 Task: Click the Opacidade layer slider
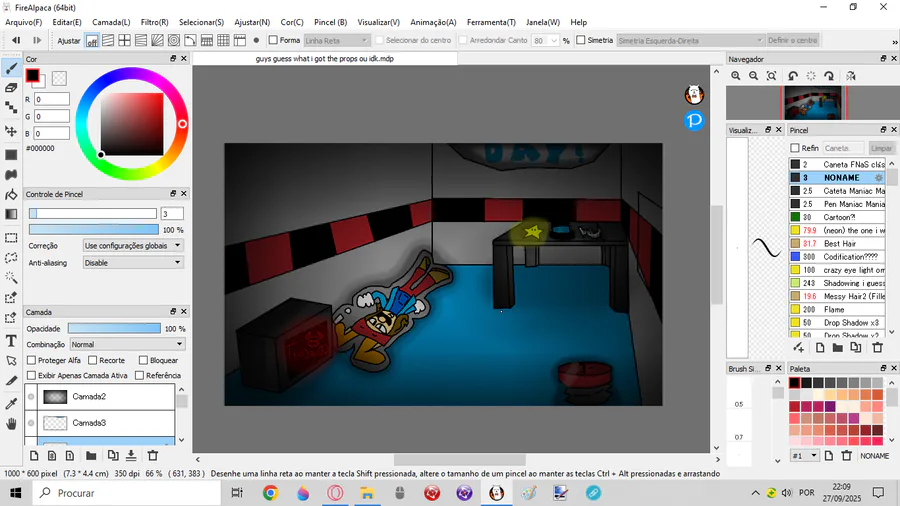(x=114, y=328)
